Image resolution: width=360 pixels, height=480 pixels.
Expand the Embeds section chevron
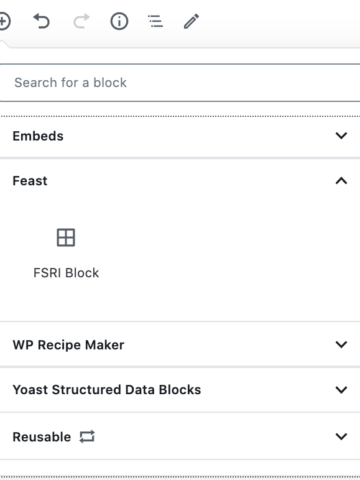[x=341, y=136]
